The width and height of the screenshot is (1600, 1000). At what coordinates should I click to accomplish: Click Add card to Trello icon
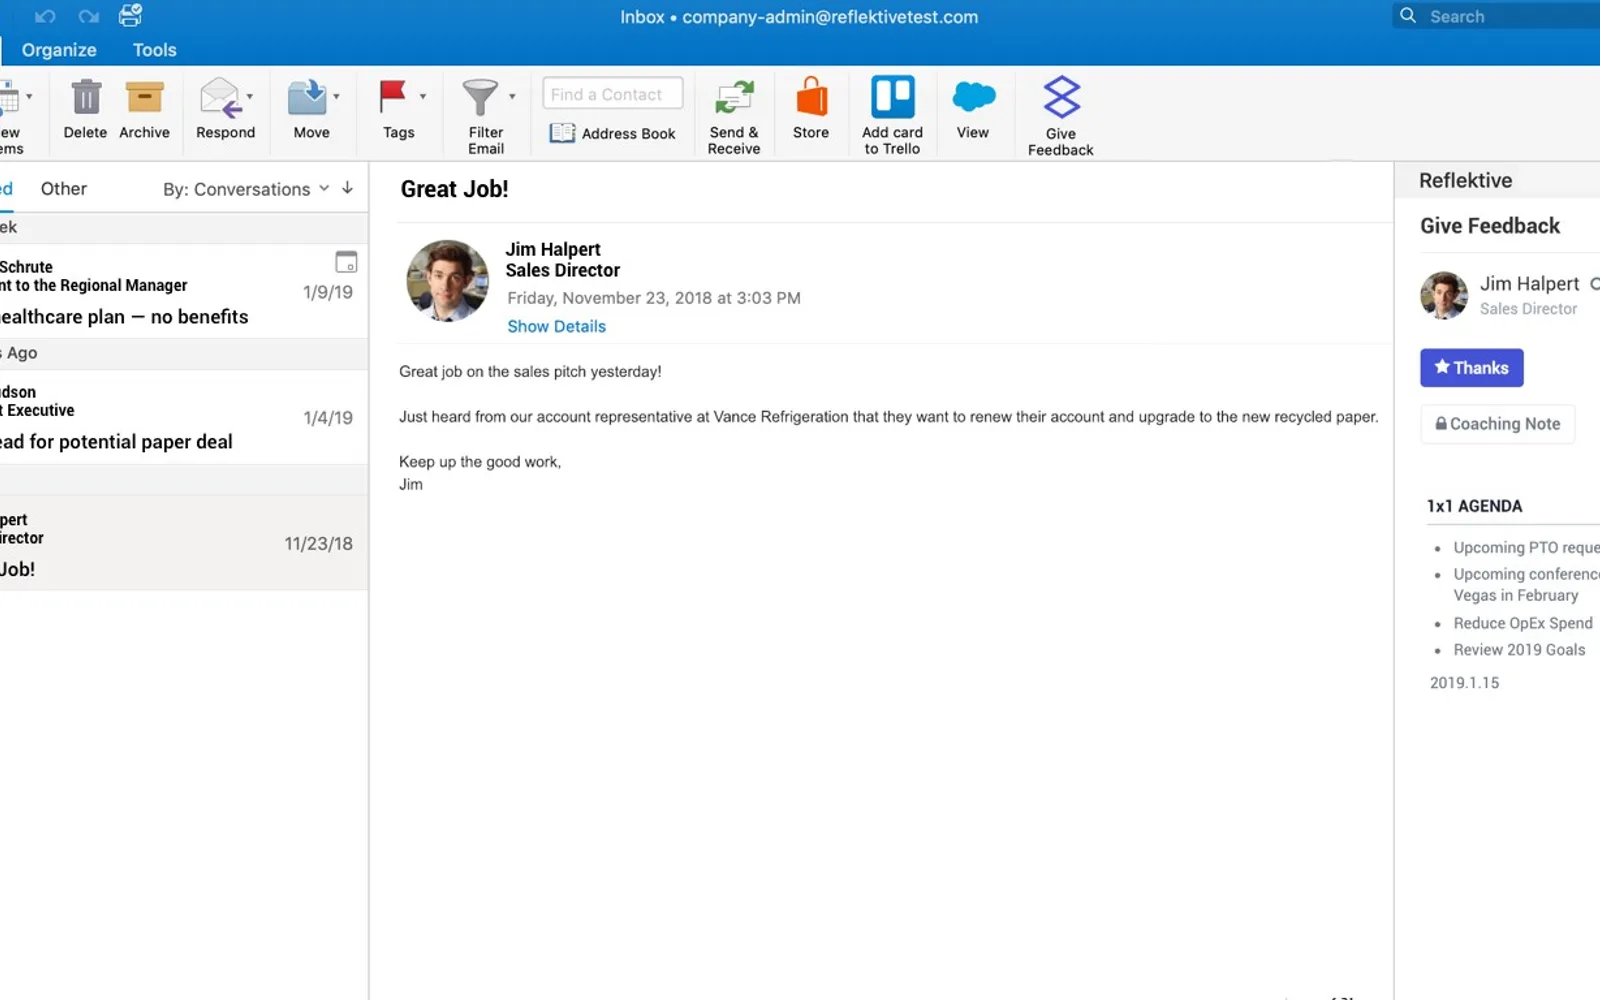(x=893, y=97)
